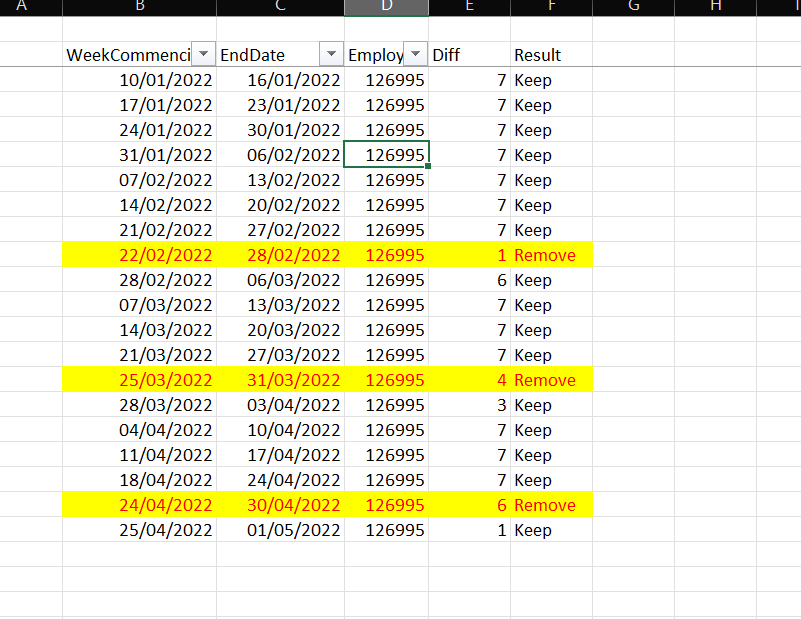This screenshot has width=801, height=619.
Task: Open the EndDate filter dropdown
Action: pos(329,54)
